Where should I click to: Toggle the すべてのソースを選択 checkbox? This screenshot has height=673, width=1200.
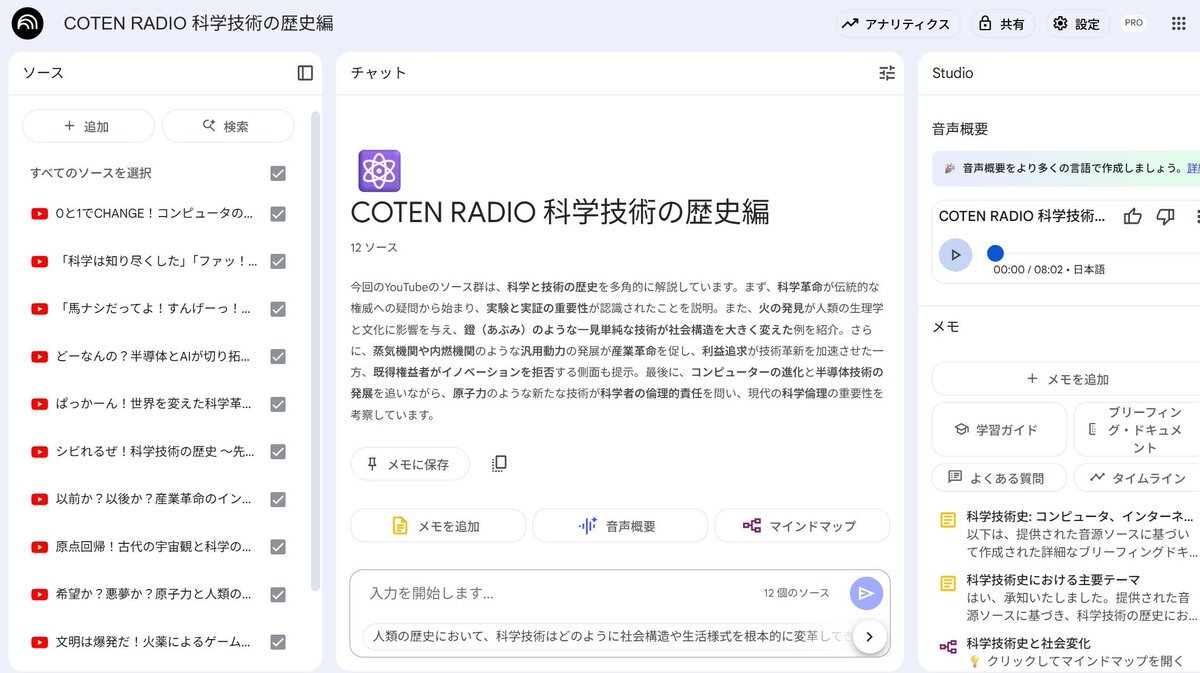click(x=278, y=173)
